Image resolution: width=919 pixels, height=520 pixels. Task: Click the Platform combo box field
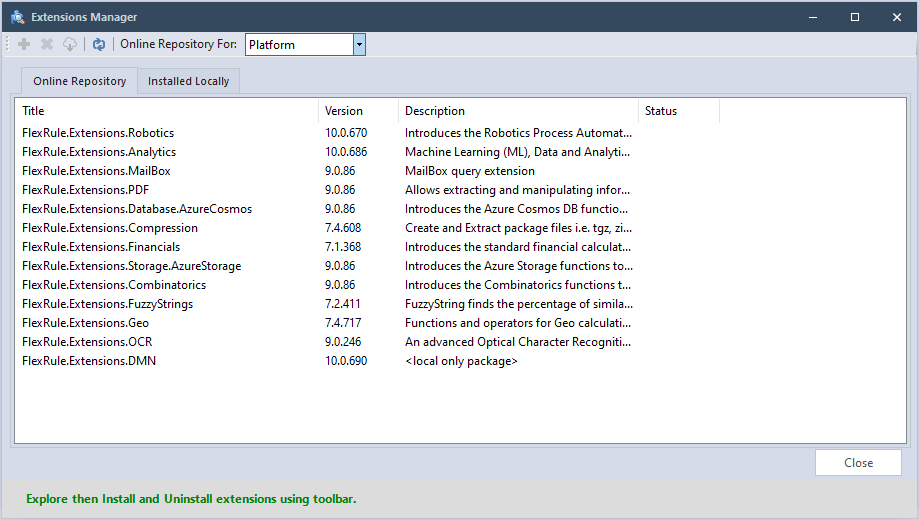299,45
